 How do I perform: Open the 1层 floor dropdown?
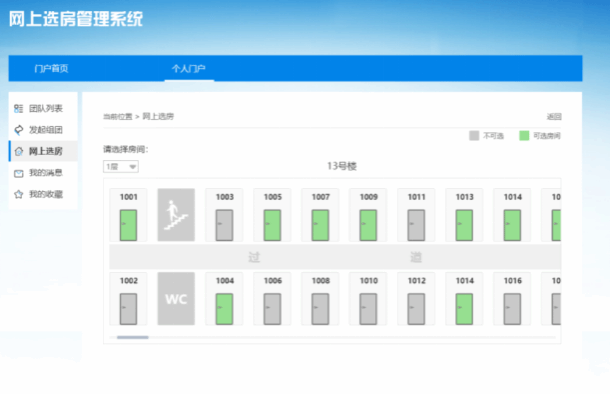tap(121, 166)
